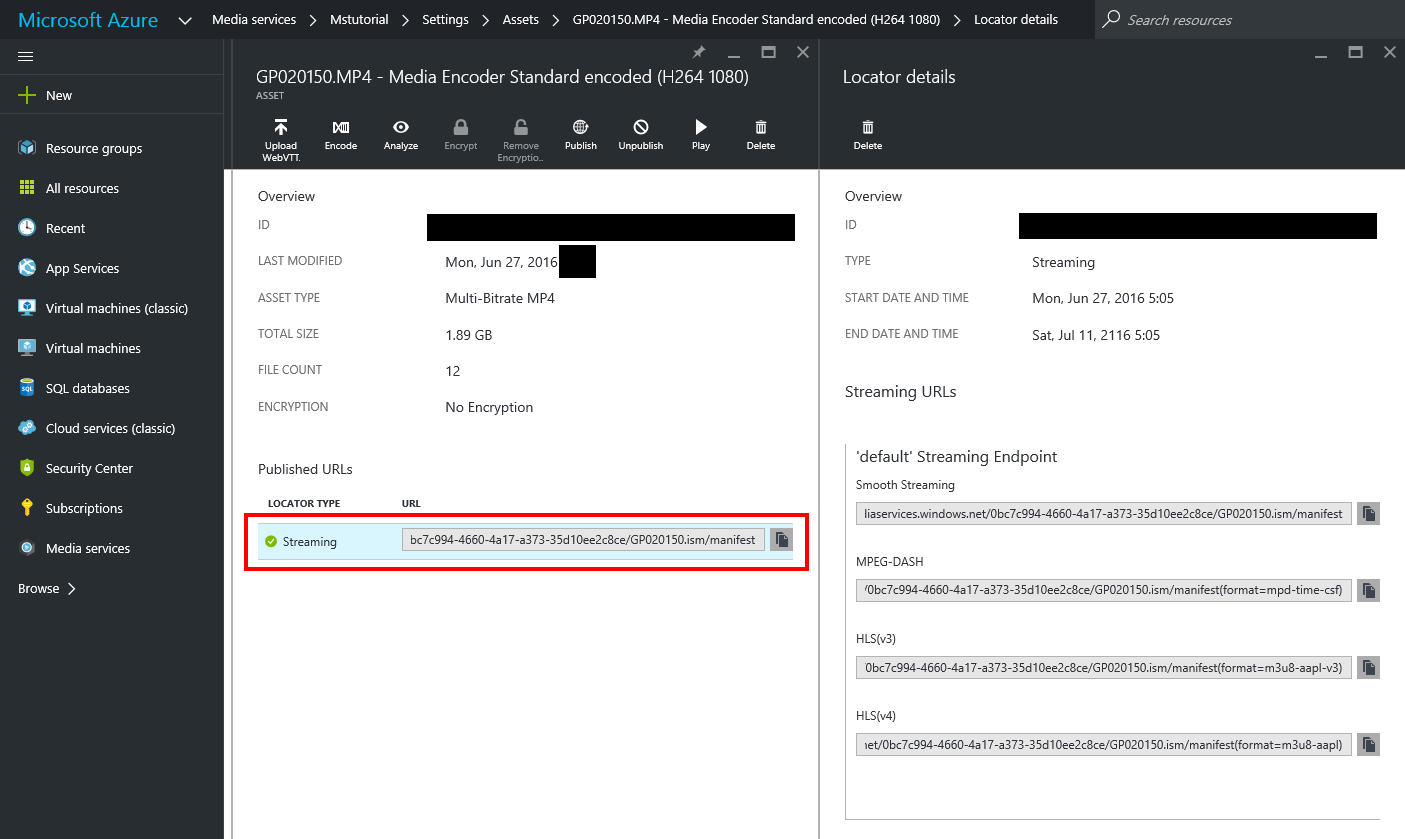Click the Microsoft Azure logo

pos(88,20)
